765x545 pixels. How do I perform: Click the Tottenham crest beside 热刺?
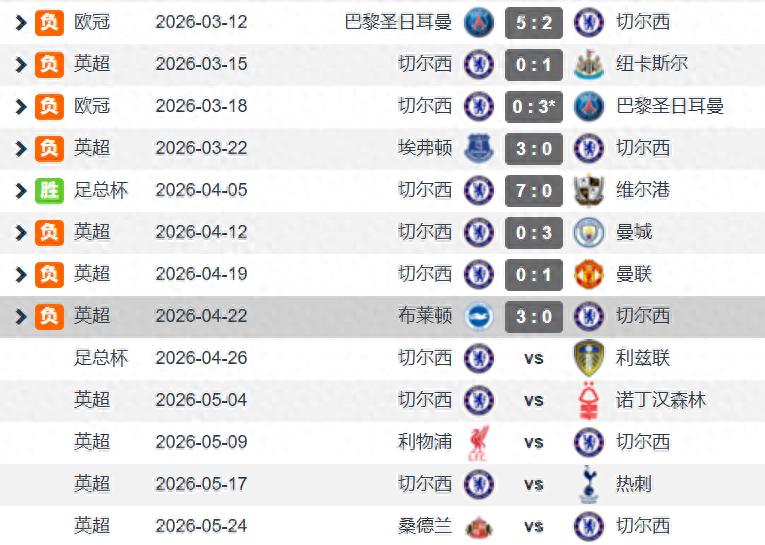pos(589,483)
